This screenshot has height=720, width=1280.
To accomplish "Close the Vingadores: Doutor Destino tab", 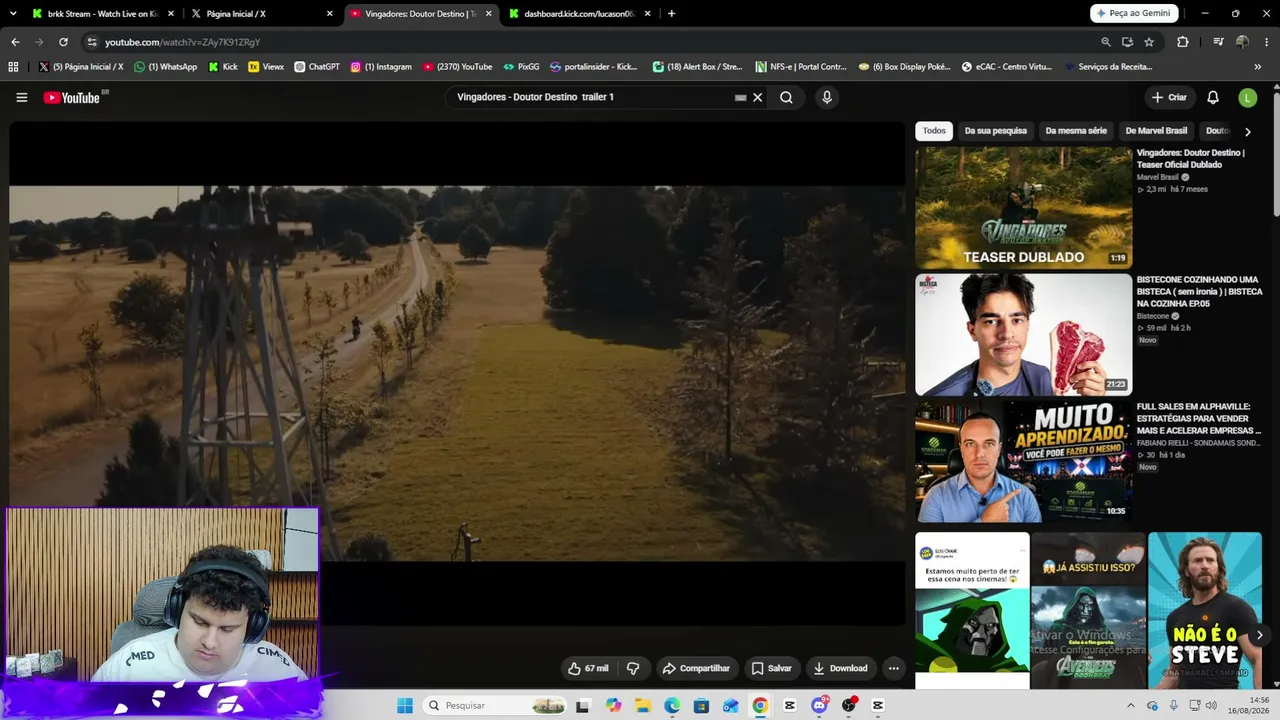I will [489, 14].
